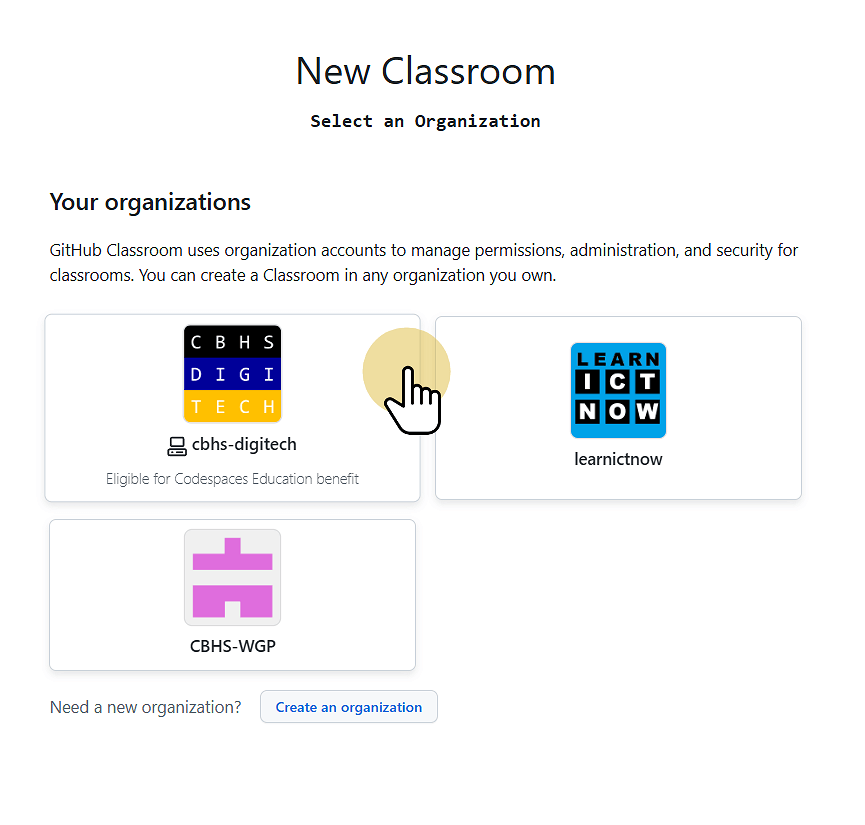Screen dimensions: 865x825
Task: Click the New Classroom page heading
Action: pos(425,71)
